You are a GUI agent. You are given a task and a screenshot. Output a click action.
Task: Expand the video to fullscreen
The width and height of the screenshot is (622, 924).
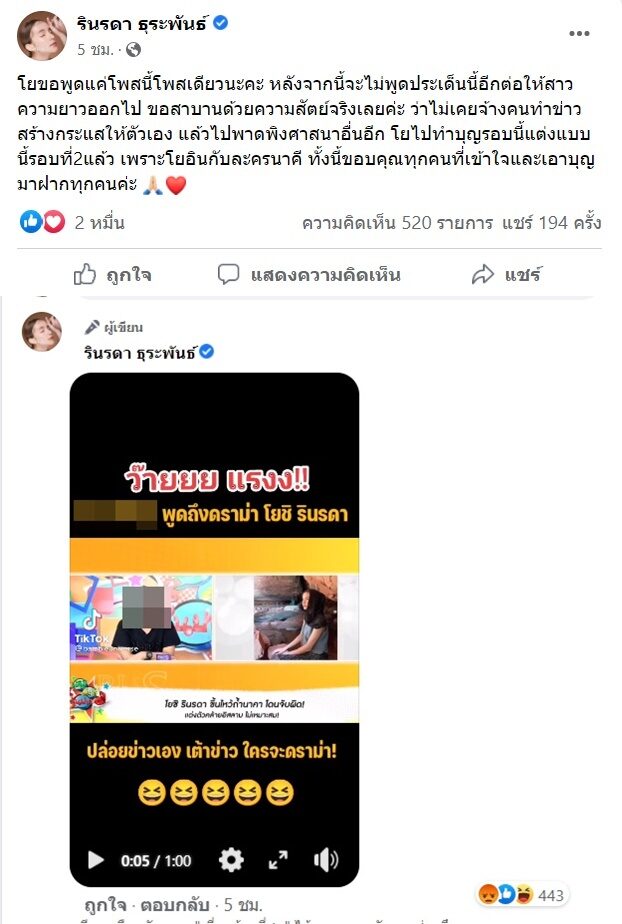tap(278, 860)
